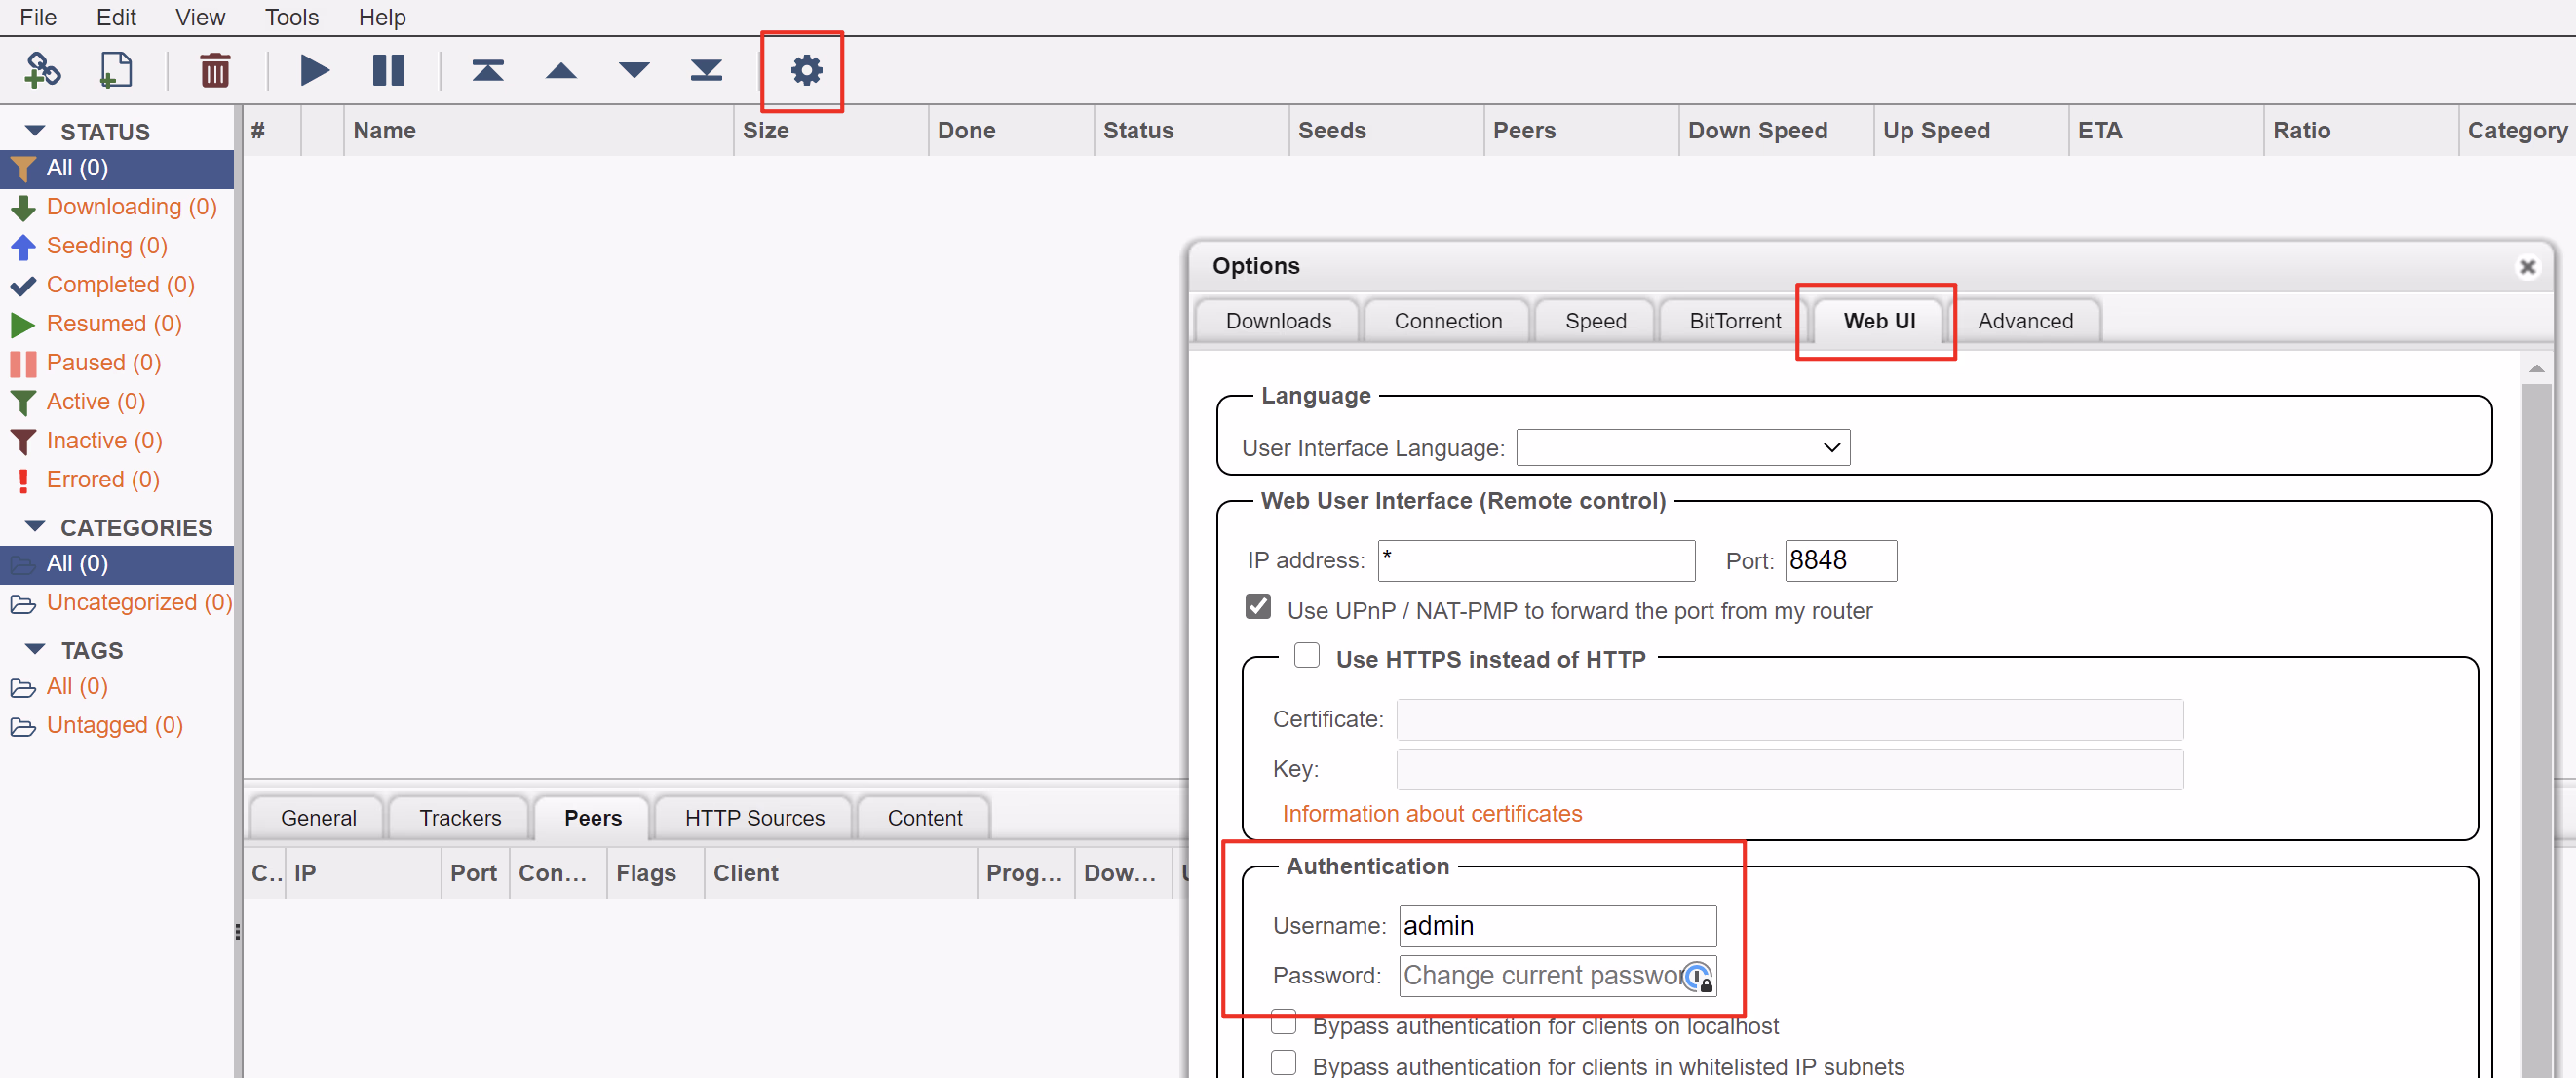Check bypass authentication for localhost clients
Image resolution: width=2576 pixels, height=1078 pixels.
pyautogui.click(x=1283, y=1022)
